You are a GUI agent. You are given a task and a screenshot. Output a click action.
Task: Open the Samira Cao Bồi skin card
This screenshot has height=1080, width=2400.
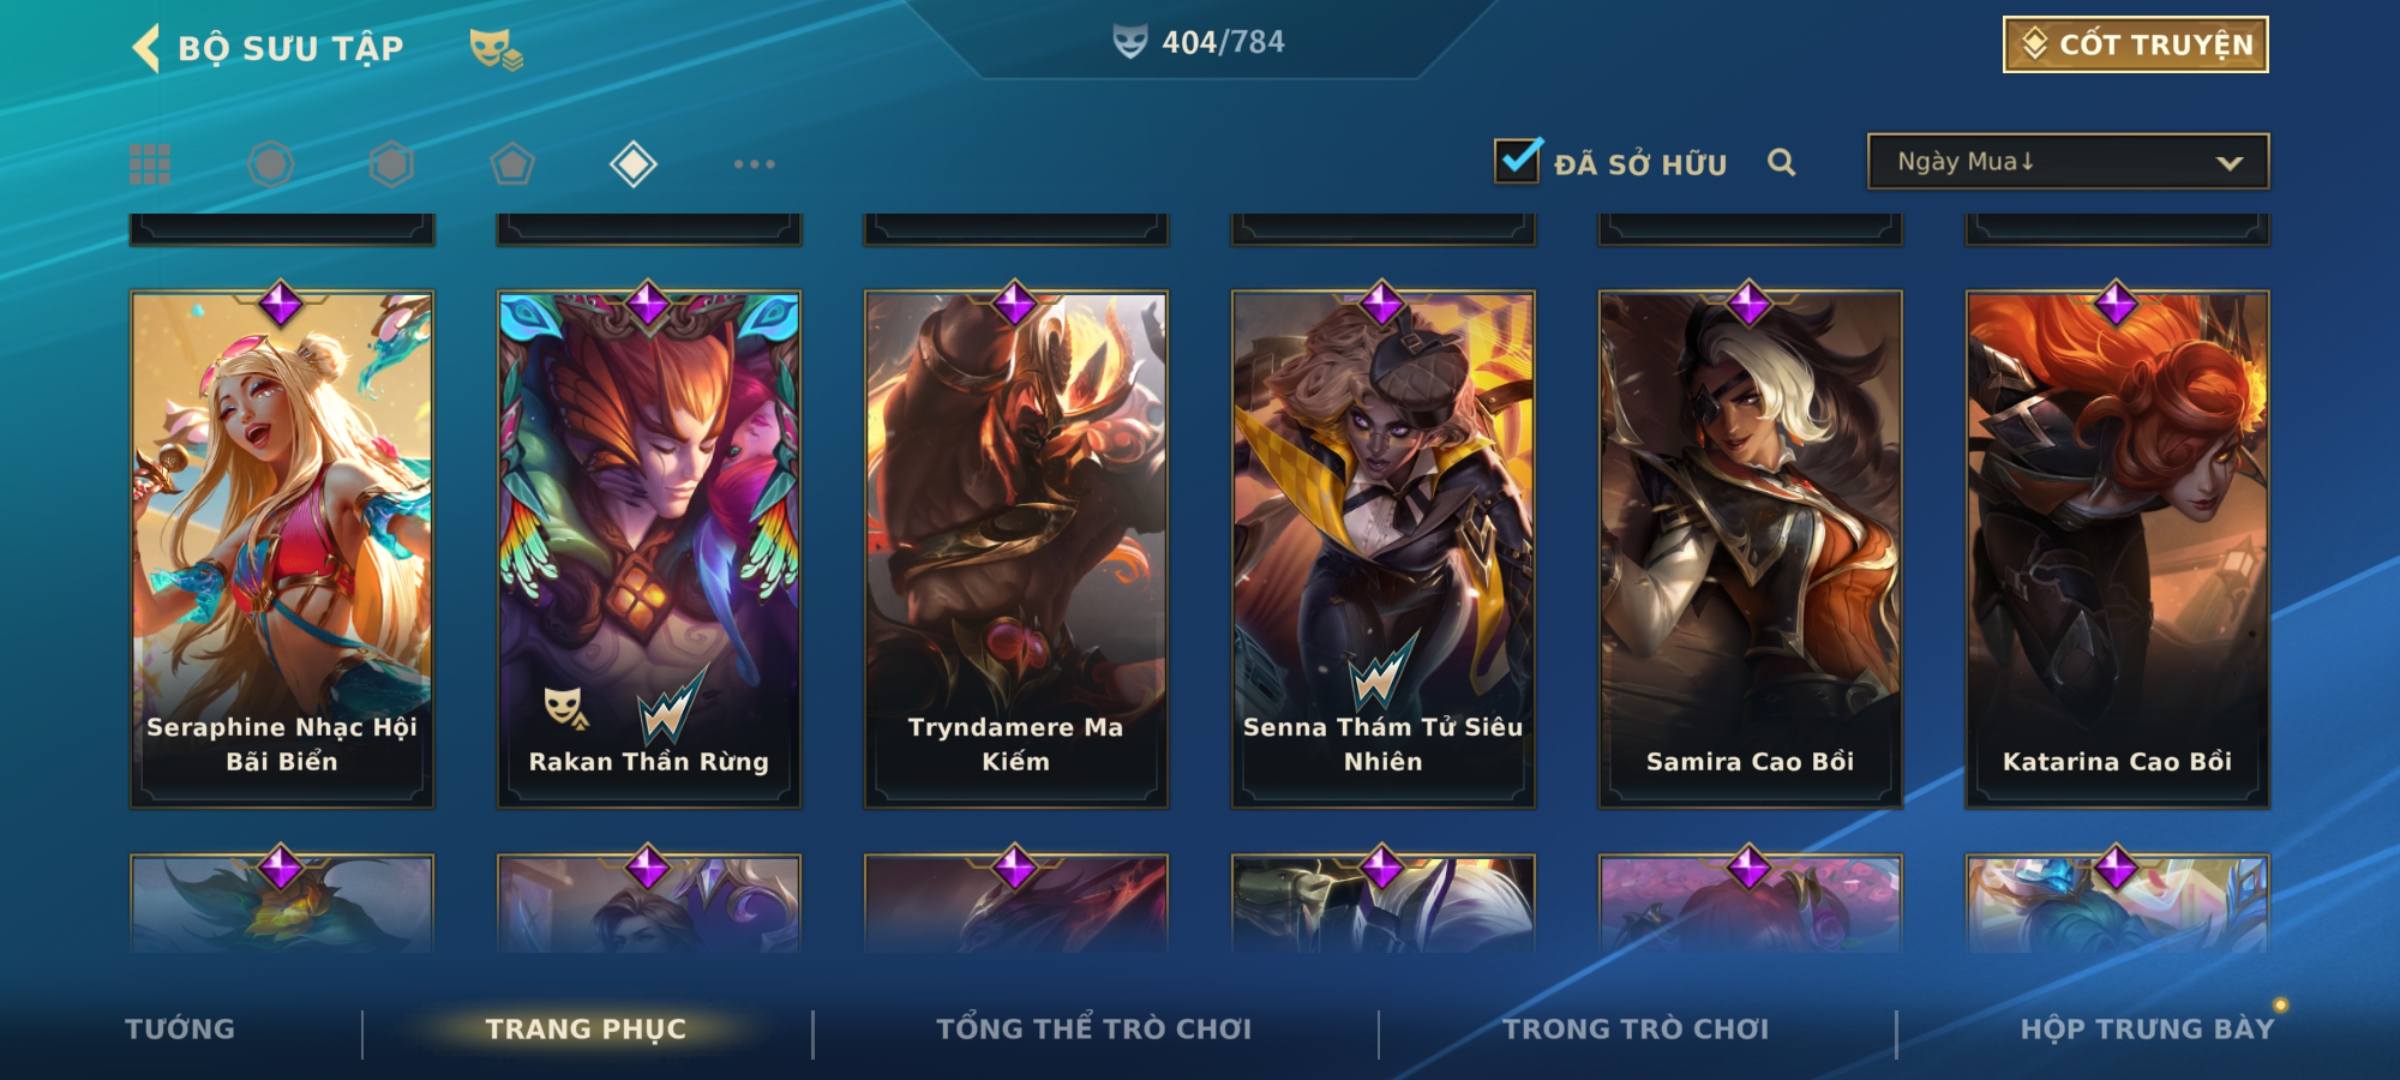pos(1750,549)
